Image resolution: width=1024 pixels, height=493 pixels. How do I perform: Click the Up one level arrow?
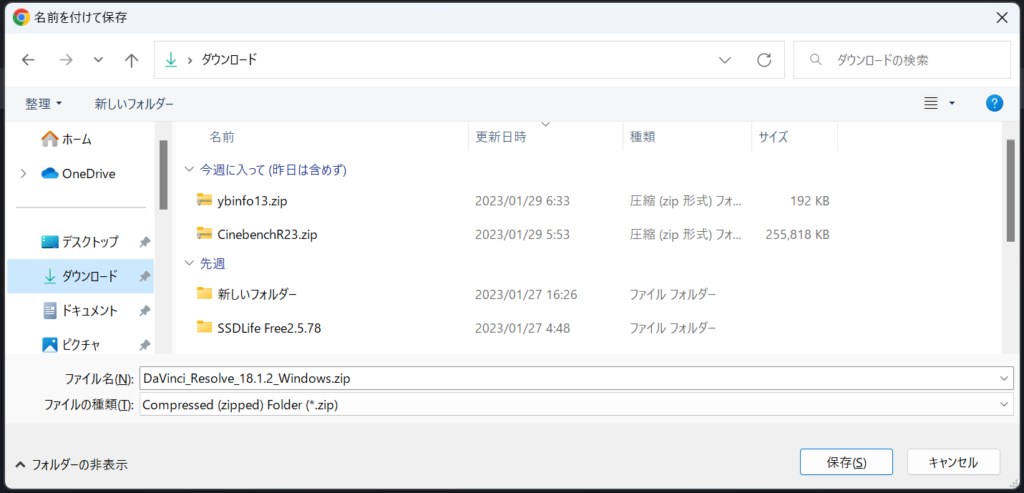(131, 60)
